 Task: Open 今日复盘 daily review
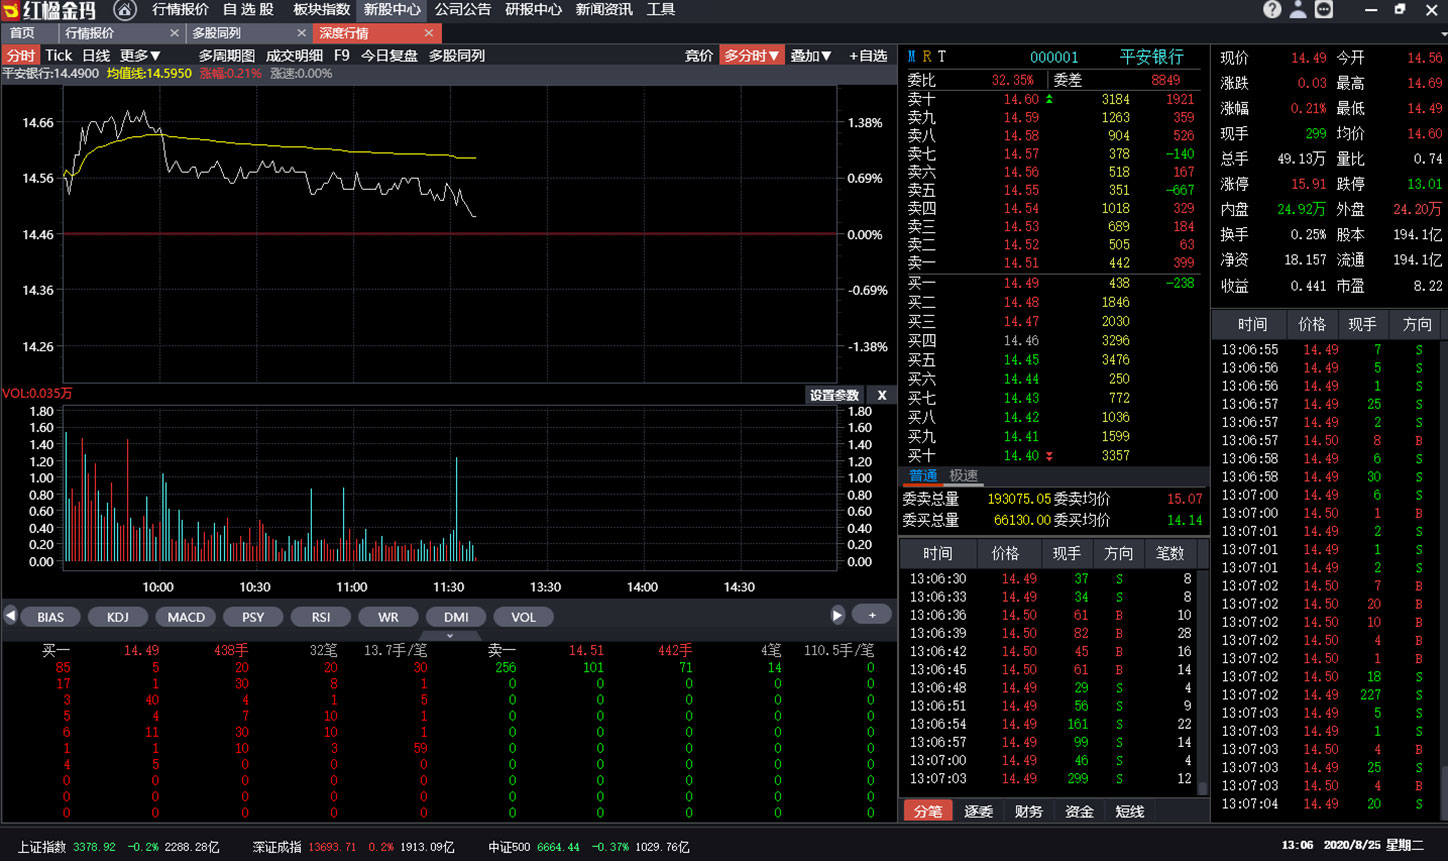(x=389, y=56)
